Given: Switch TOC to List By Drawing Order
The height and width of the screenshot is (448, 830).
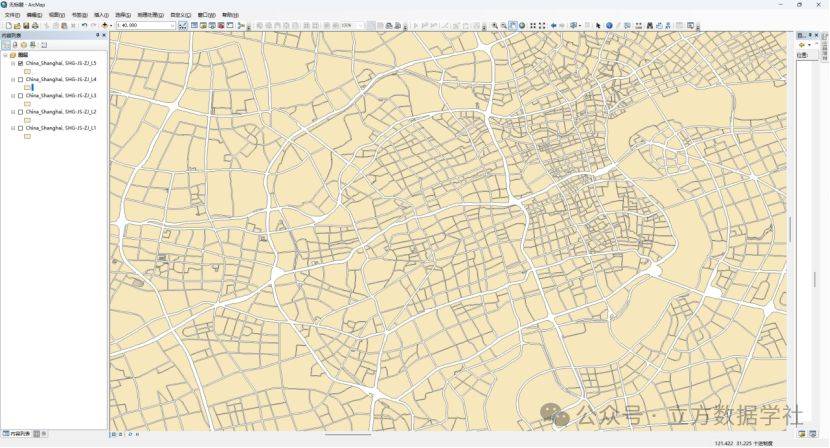Looking at the screenshot, I should pyautogui.click(x=6, y=44).
